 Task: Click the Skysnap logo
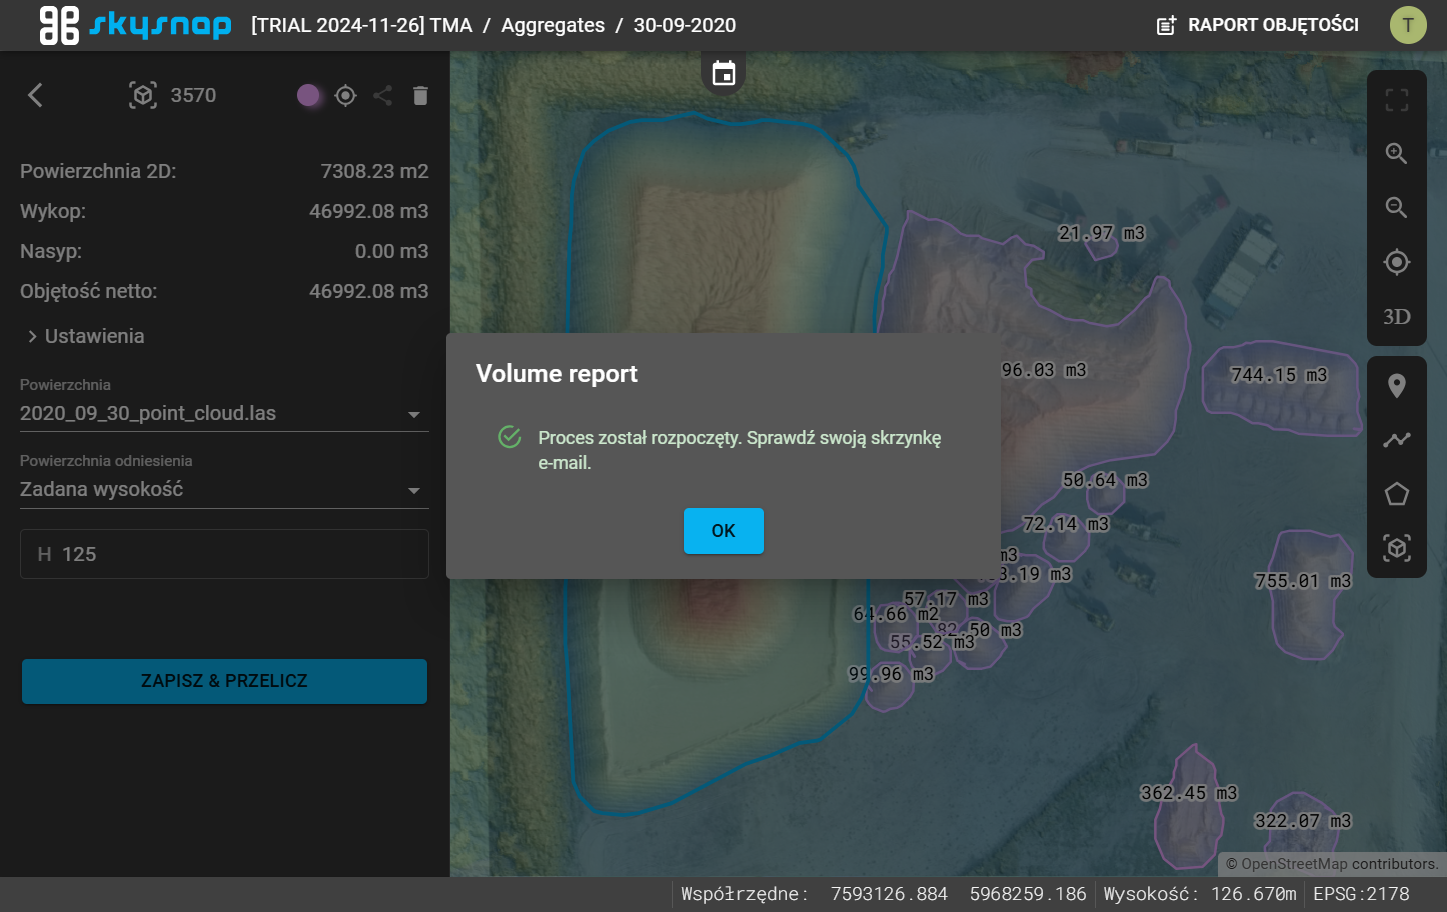[x=135, y=25]
